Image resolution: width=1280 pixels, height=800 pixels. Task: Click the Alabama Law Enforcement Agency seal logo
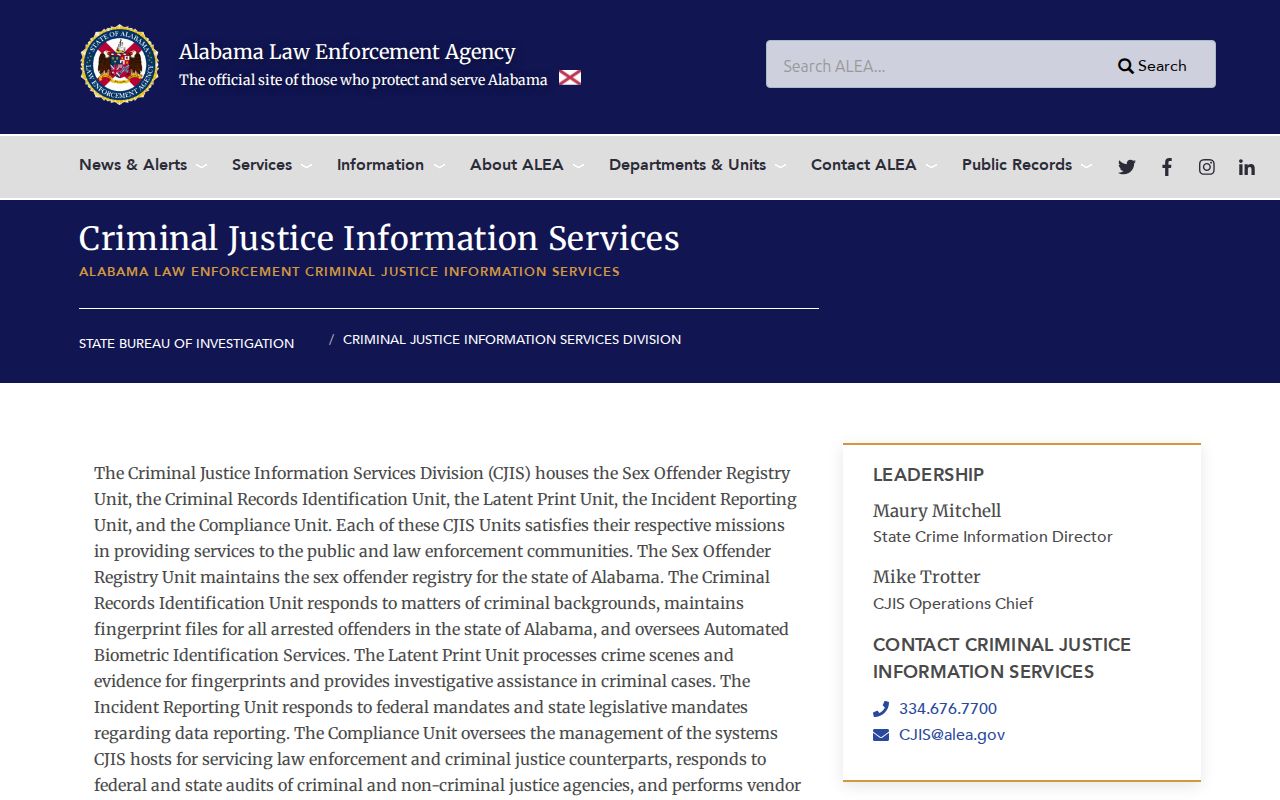(120, 65)
